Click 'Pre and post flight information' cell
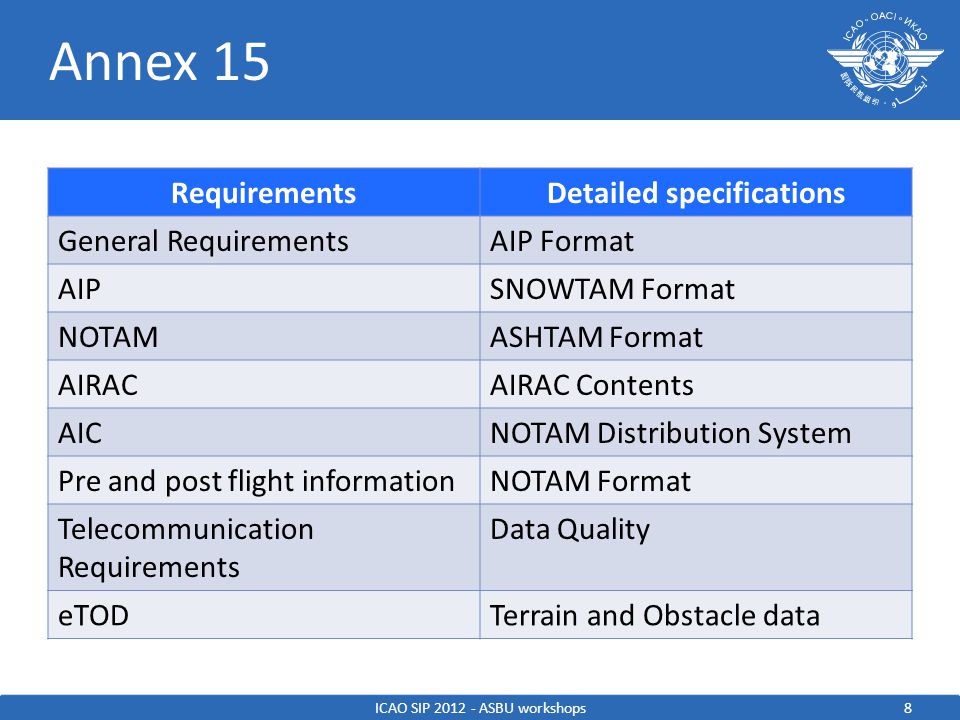Image resolution: width=960 pixels, height=720 pixels. click(264, 480)
